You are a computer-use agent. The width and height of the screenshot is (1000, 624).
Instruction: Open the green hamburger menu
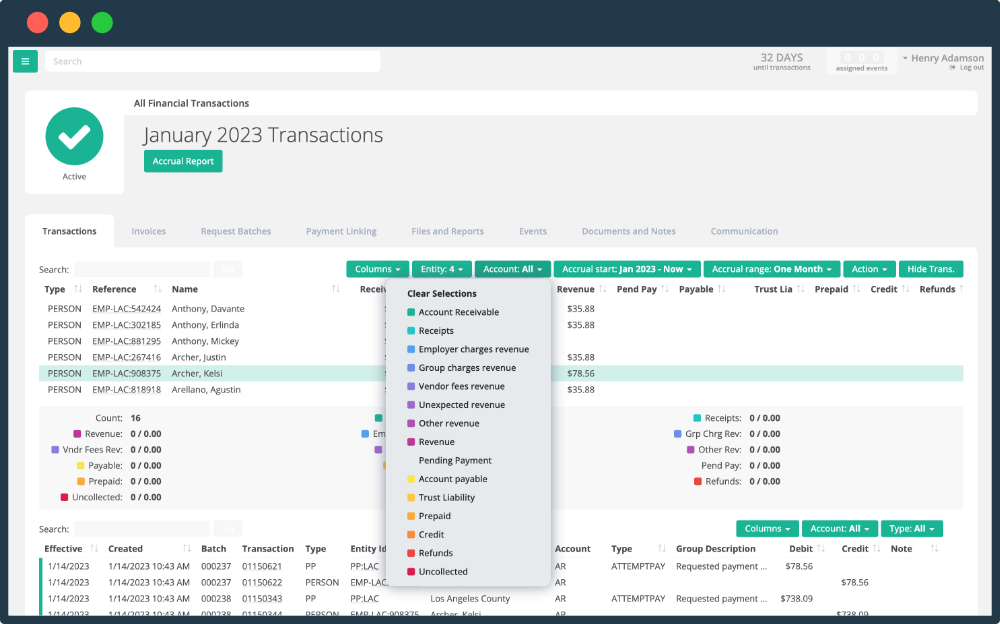pyautogui.click(x=26, y=61)
